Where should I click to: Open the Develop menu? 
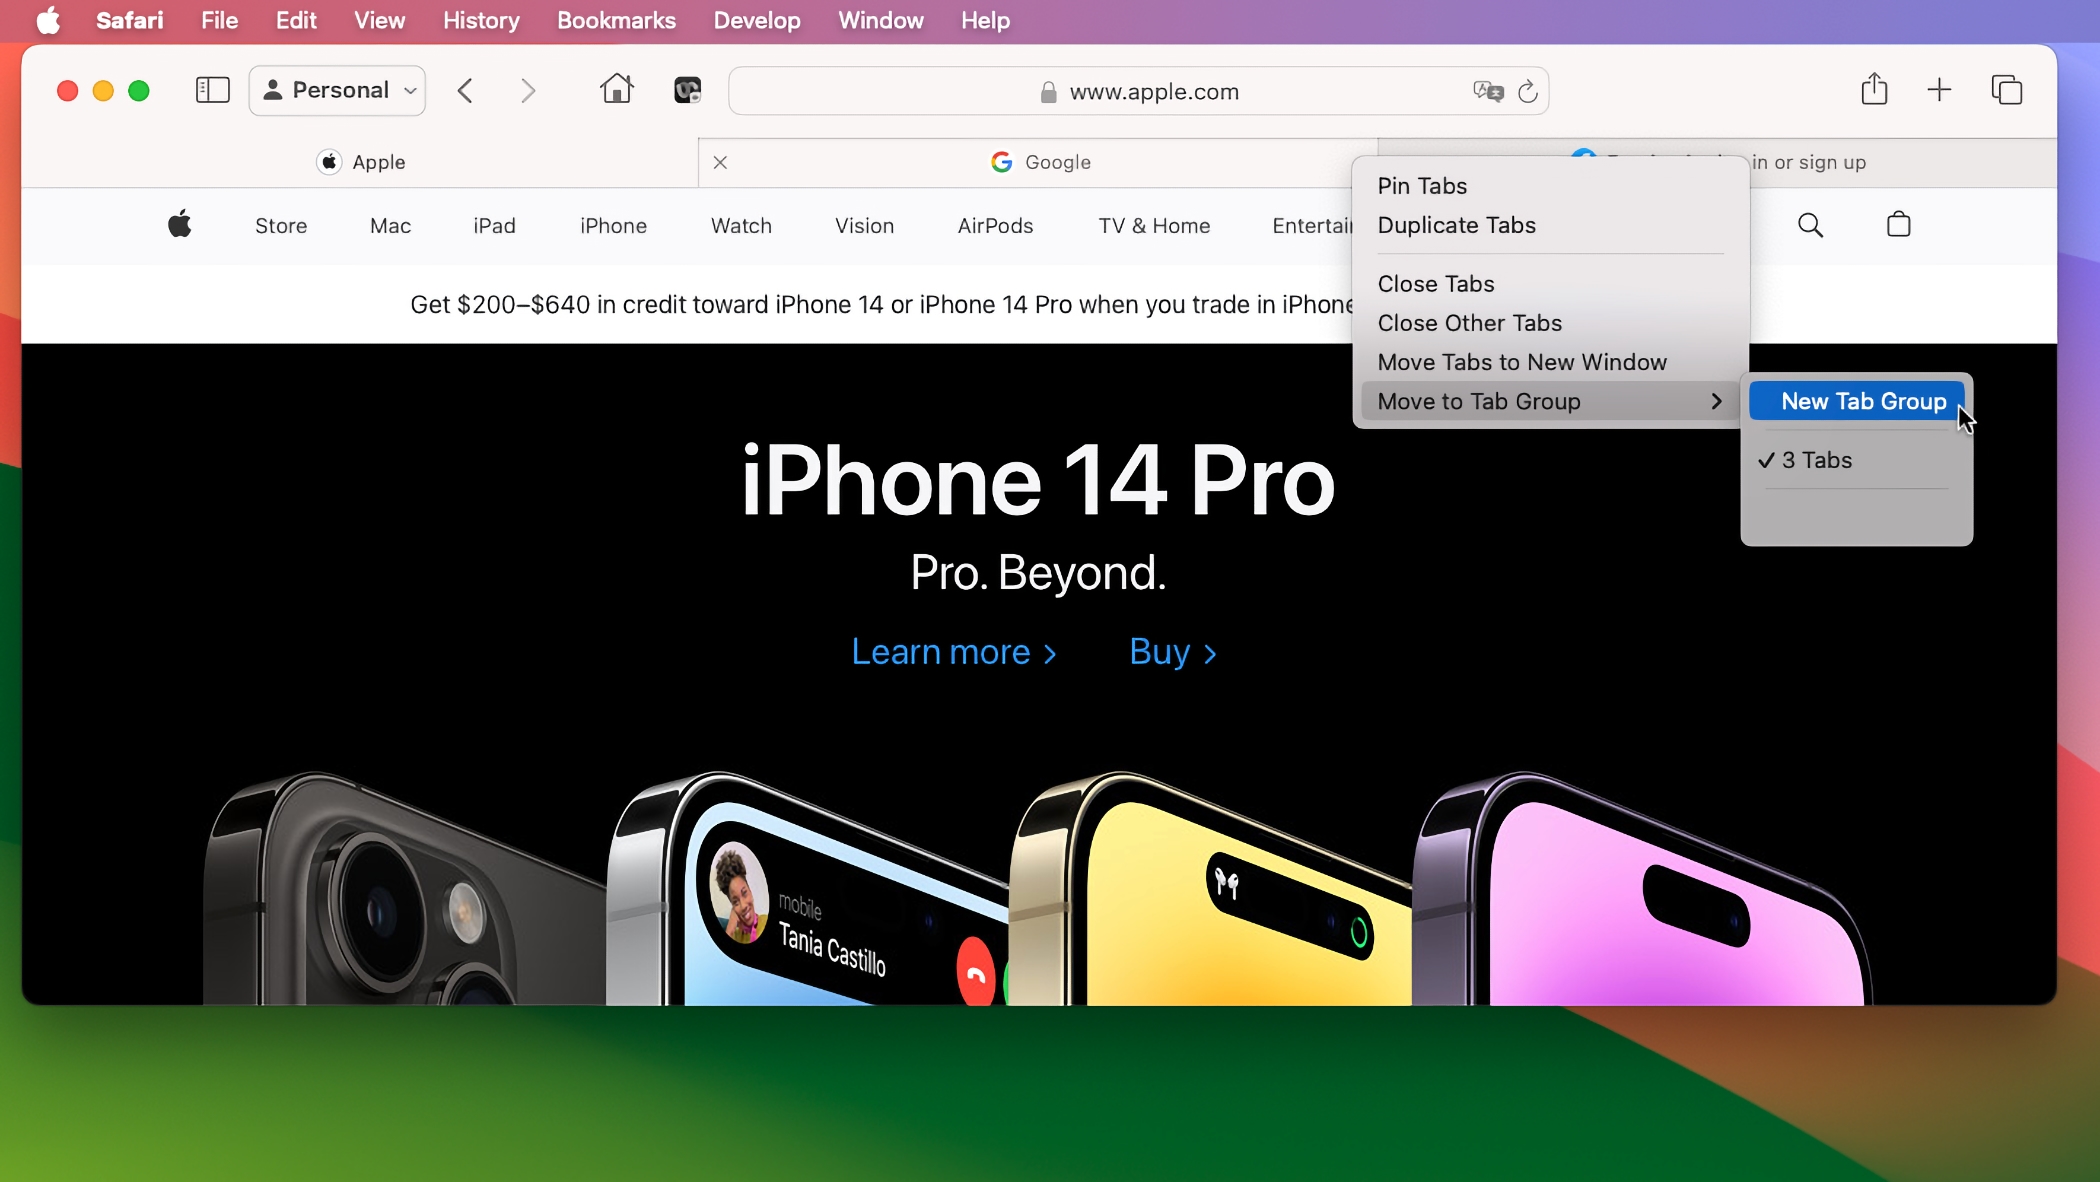756,20
